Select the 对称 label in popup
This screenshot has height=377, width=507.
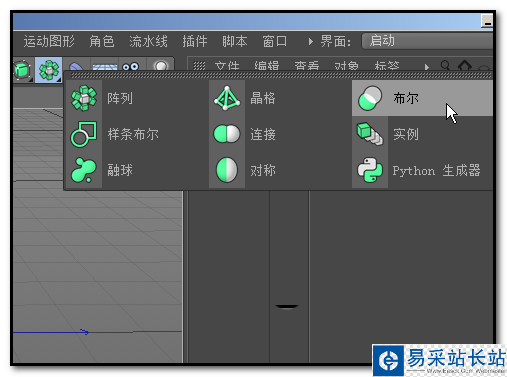(x=263, y=170)
